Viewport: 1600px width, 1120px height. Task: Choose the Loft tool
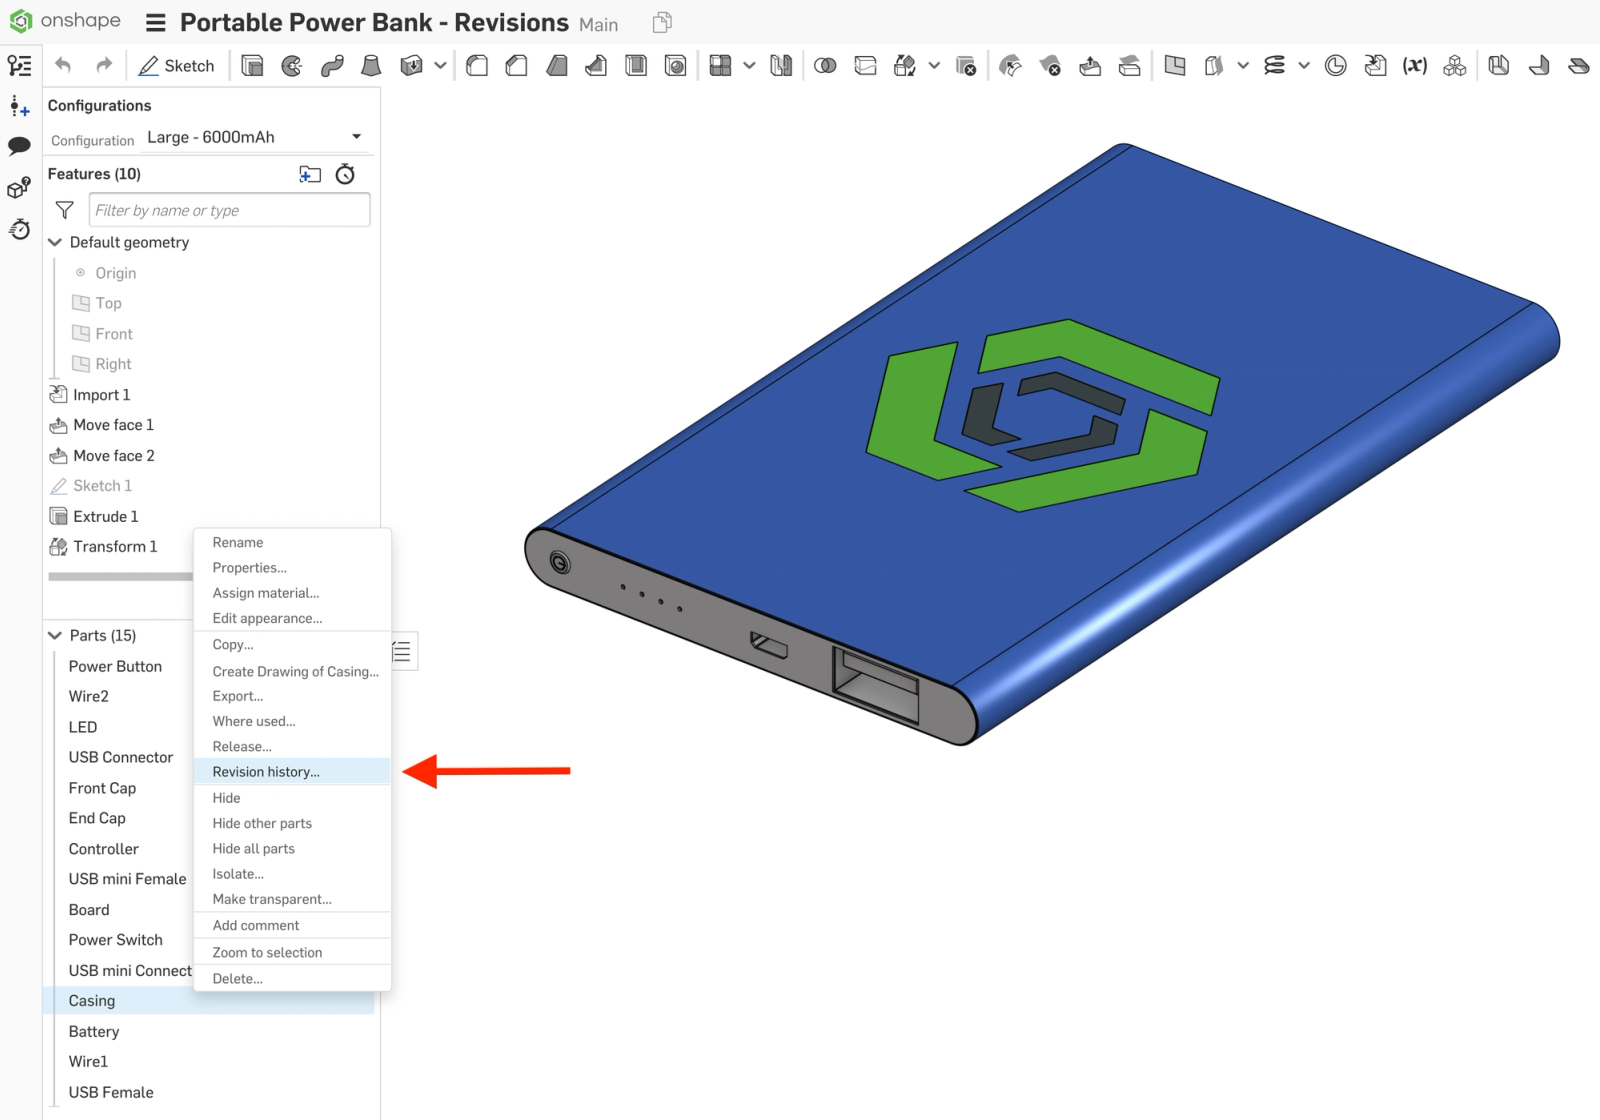coord(371,66)
